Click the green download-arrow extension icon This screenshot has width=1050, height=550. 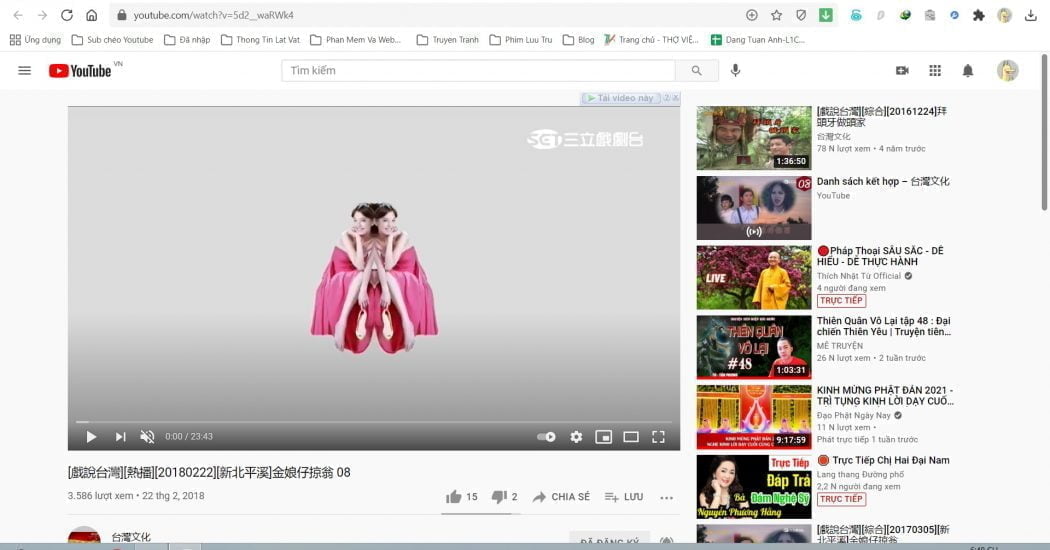tap(826, 15)
